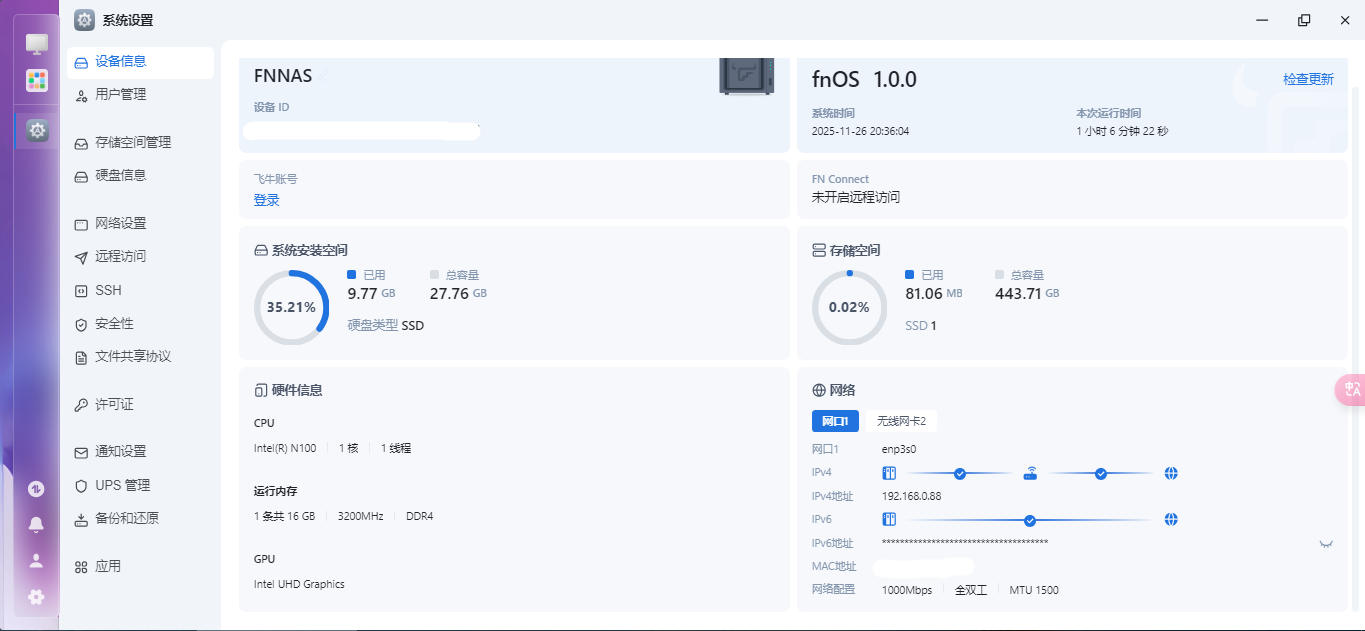Maximize the 系统设置 window
This screenshot has width=1365, height=631.
click(1304, 20)
